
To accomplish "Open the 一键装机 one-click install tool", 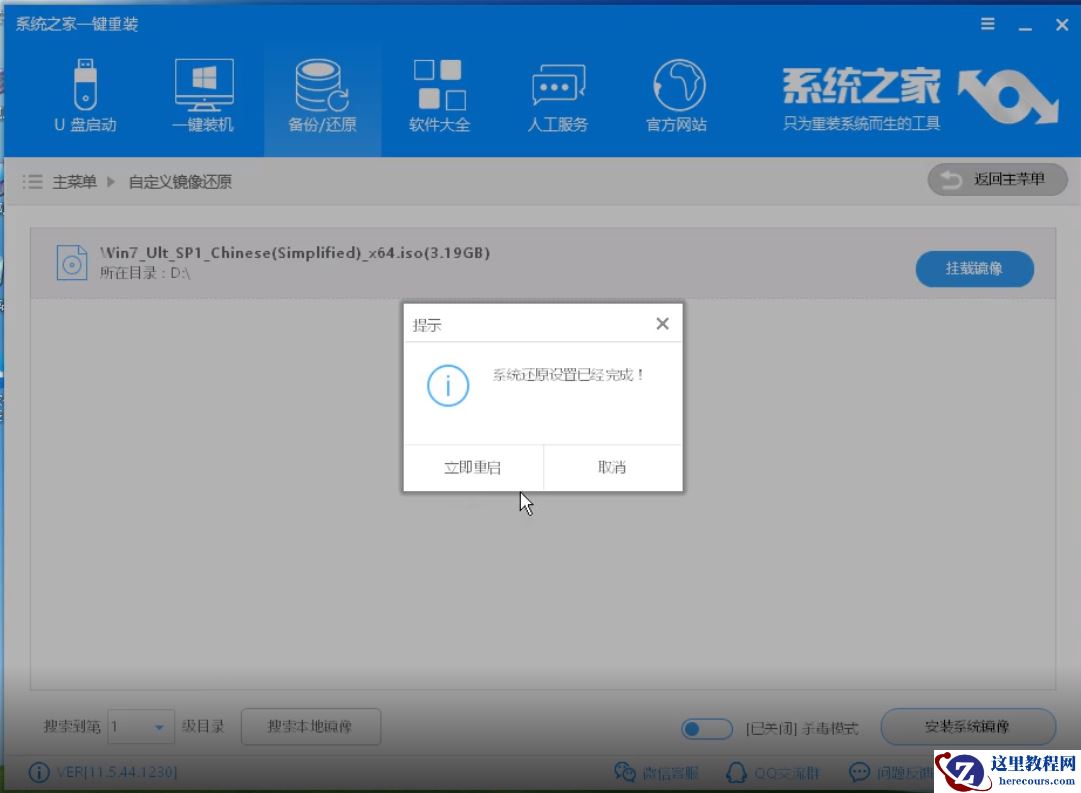I will point(203,95).
